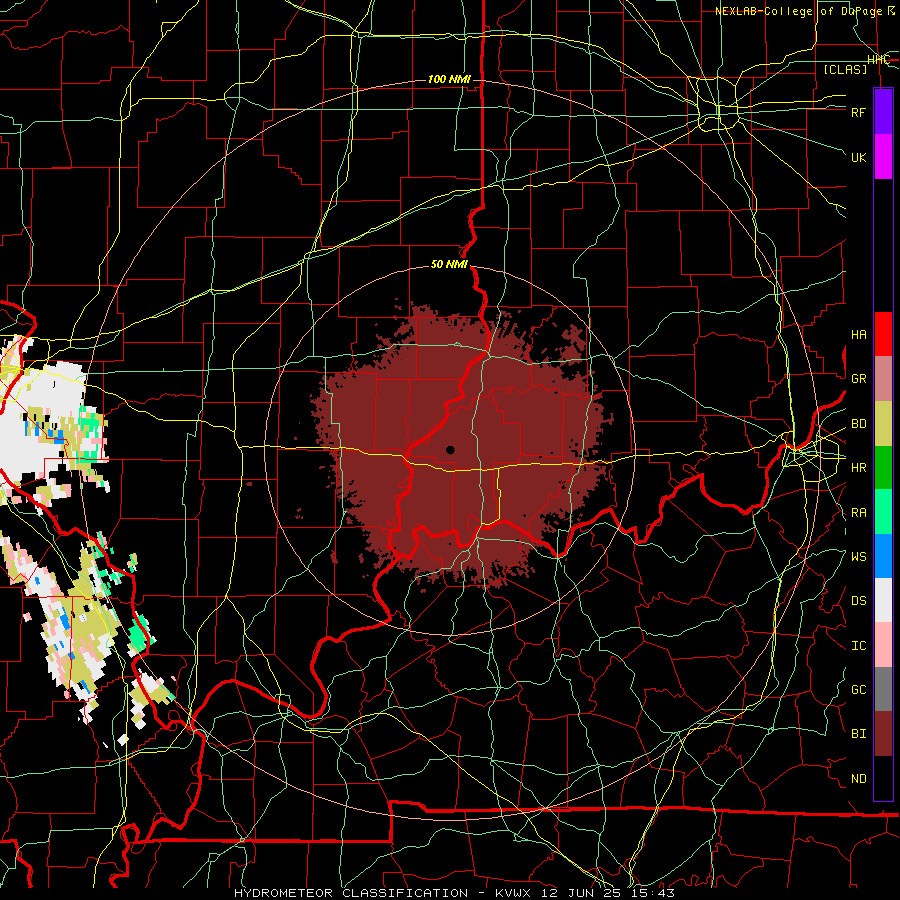Click the 100 NMI range ring label
Image resolution: width=900 pixels, height=900 pixels.
[x=449, y=79]
